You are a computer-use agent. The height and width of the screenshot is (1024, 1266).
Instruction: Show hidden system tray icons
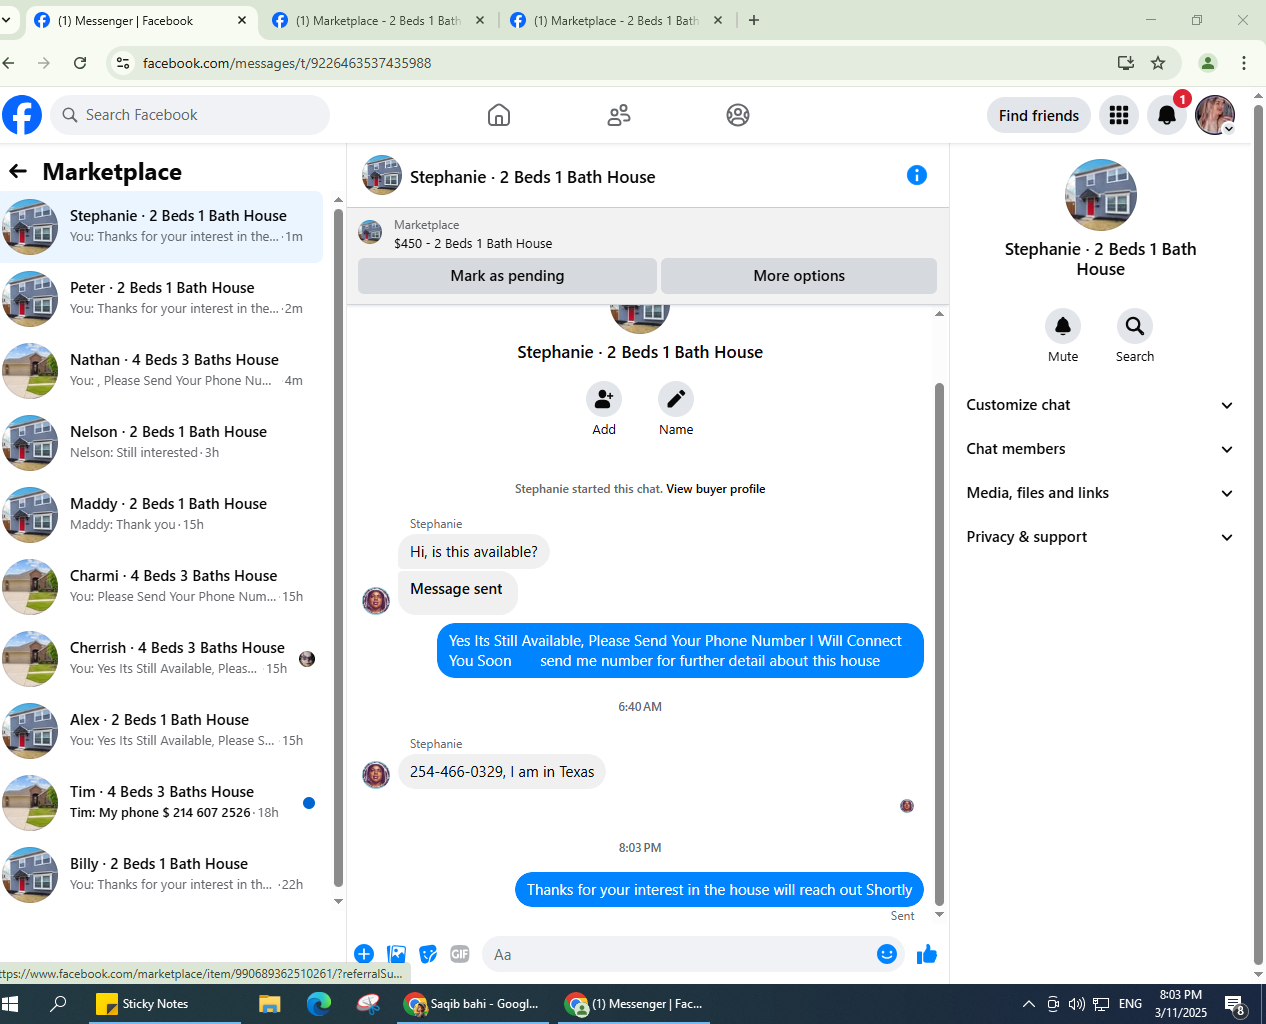1028,1004
